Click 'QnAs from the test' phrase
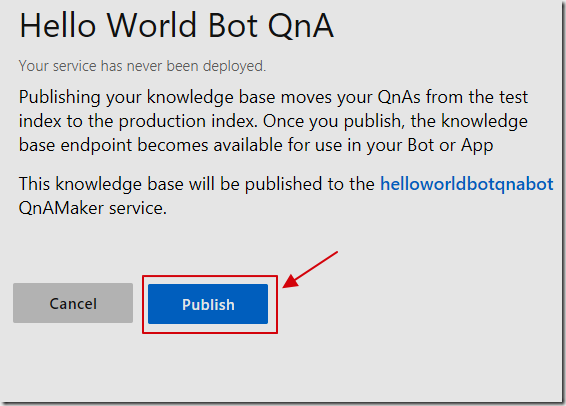This screenshot has height=406, width=566. (453, 97)
